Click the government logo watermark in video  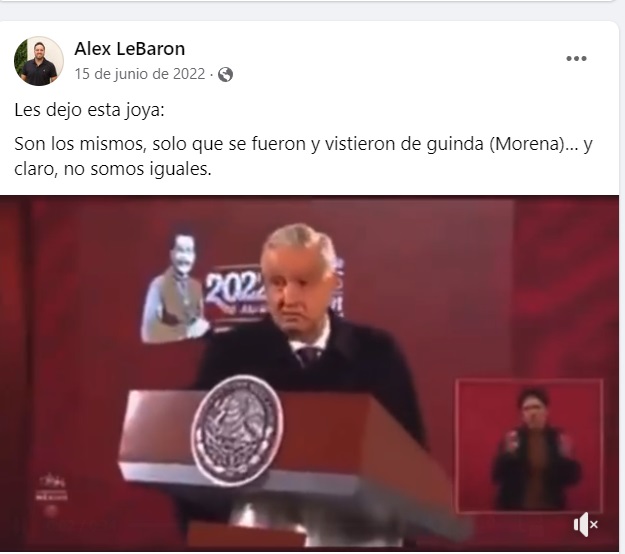pyautogui.click(x=51, y=493)
